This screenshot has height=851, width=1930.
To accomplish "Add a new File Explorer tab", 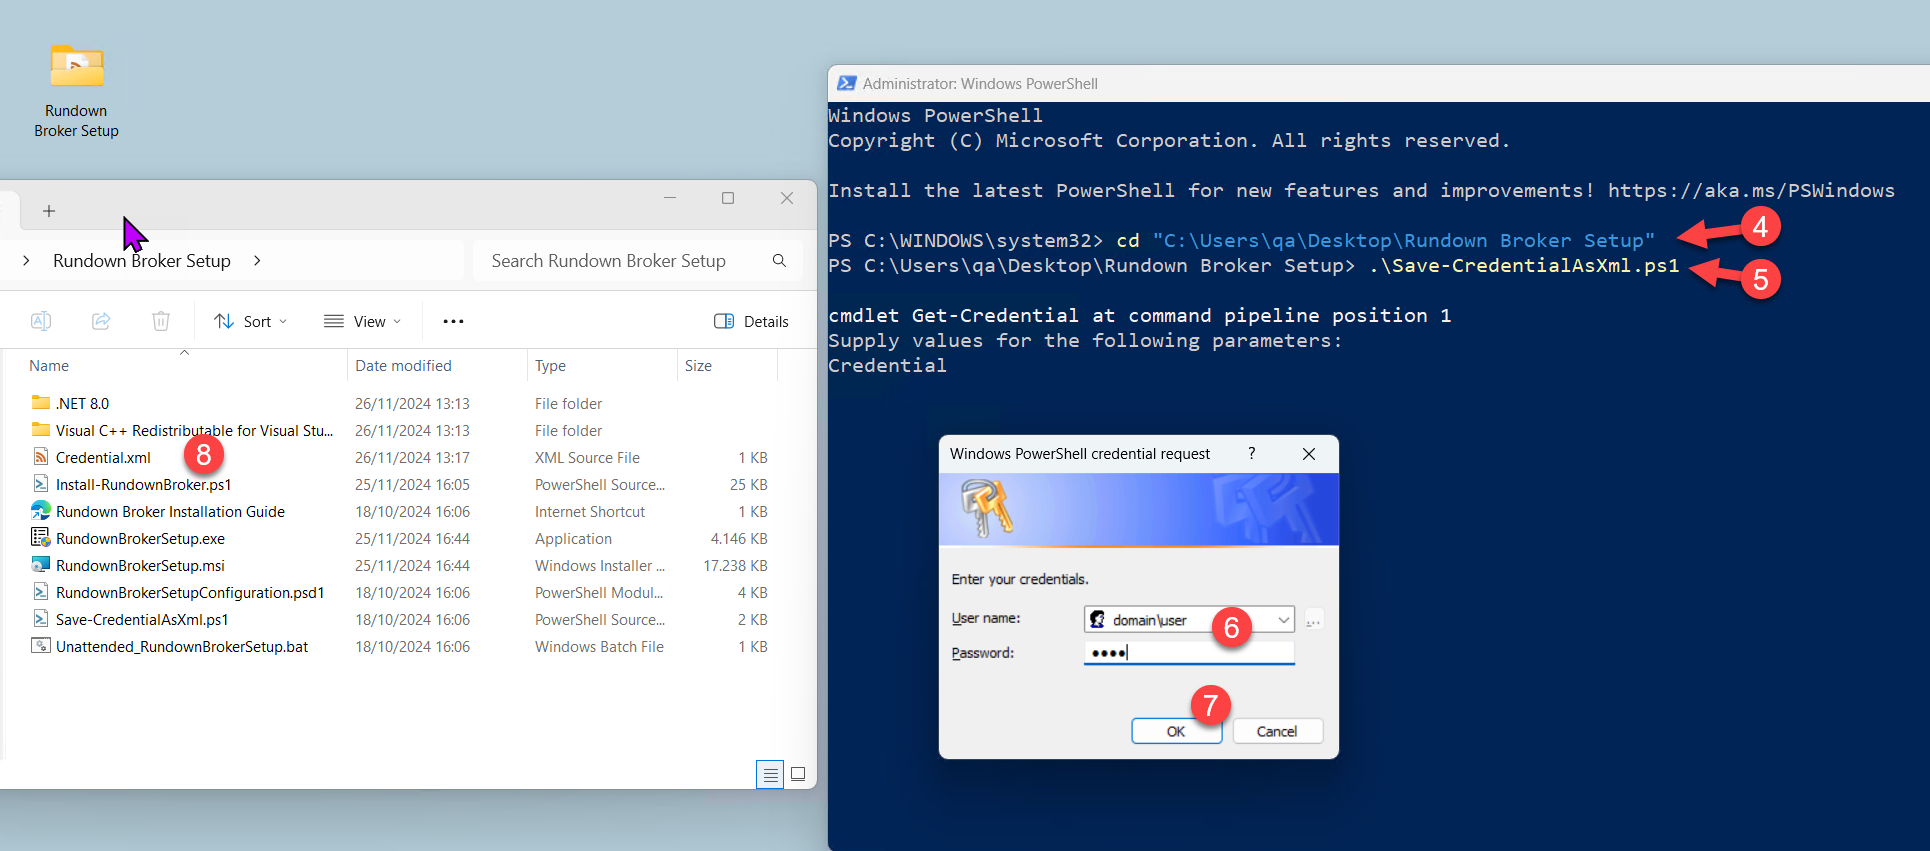I will pyautogui.click(x=49, y=211).
